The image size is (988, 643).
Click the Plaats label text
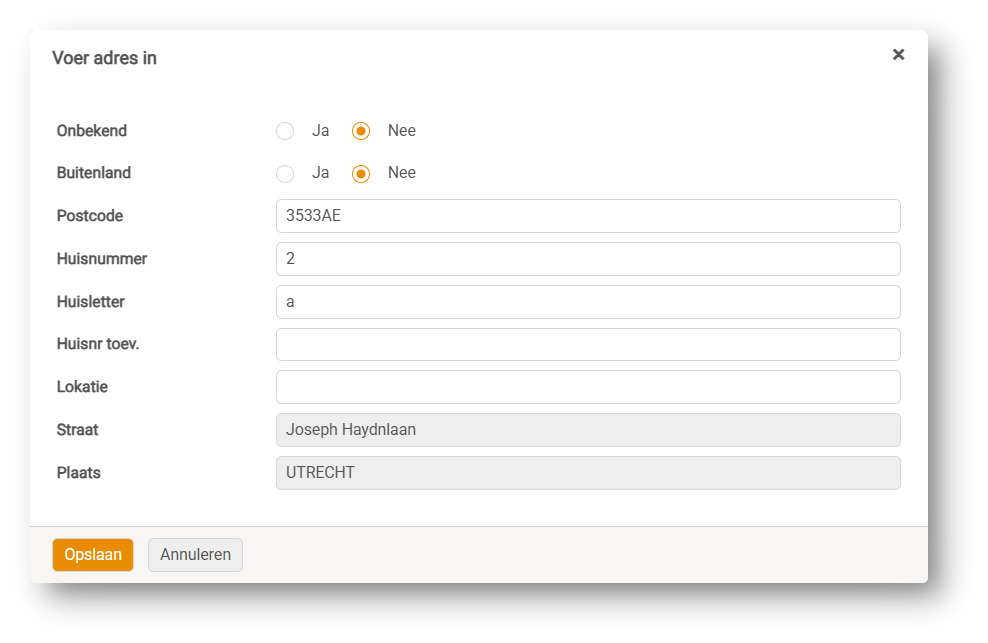pyautogui.click(x=79, y=473)
